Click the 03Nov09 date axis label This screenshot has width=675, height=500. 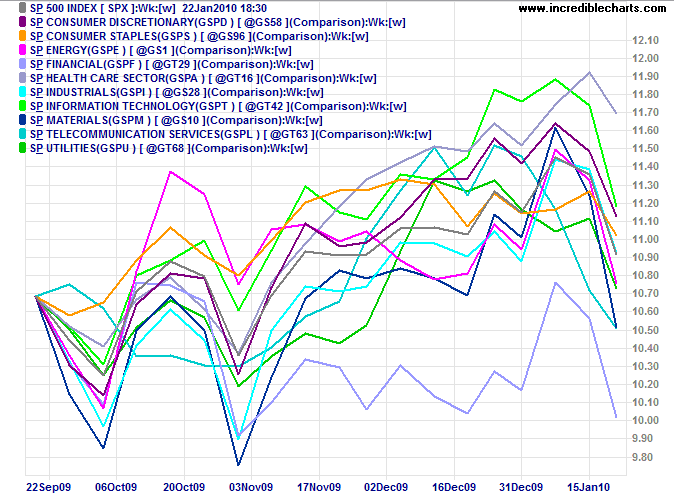point(251,487)
